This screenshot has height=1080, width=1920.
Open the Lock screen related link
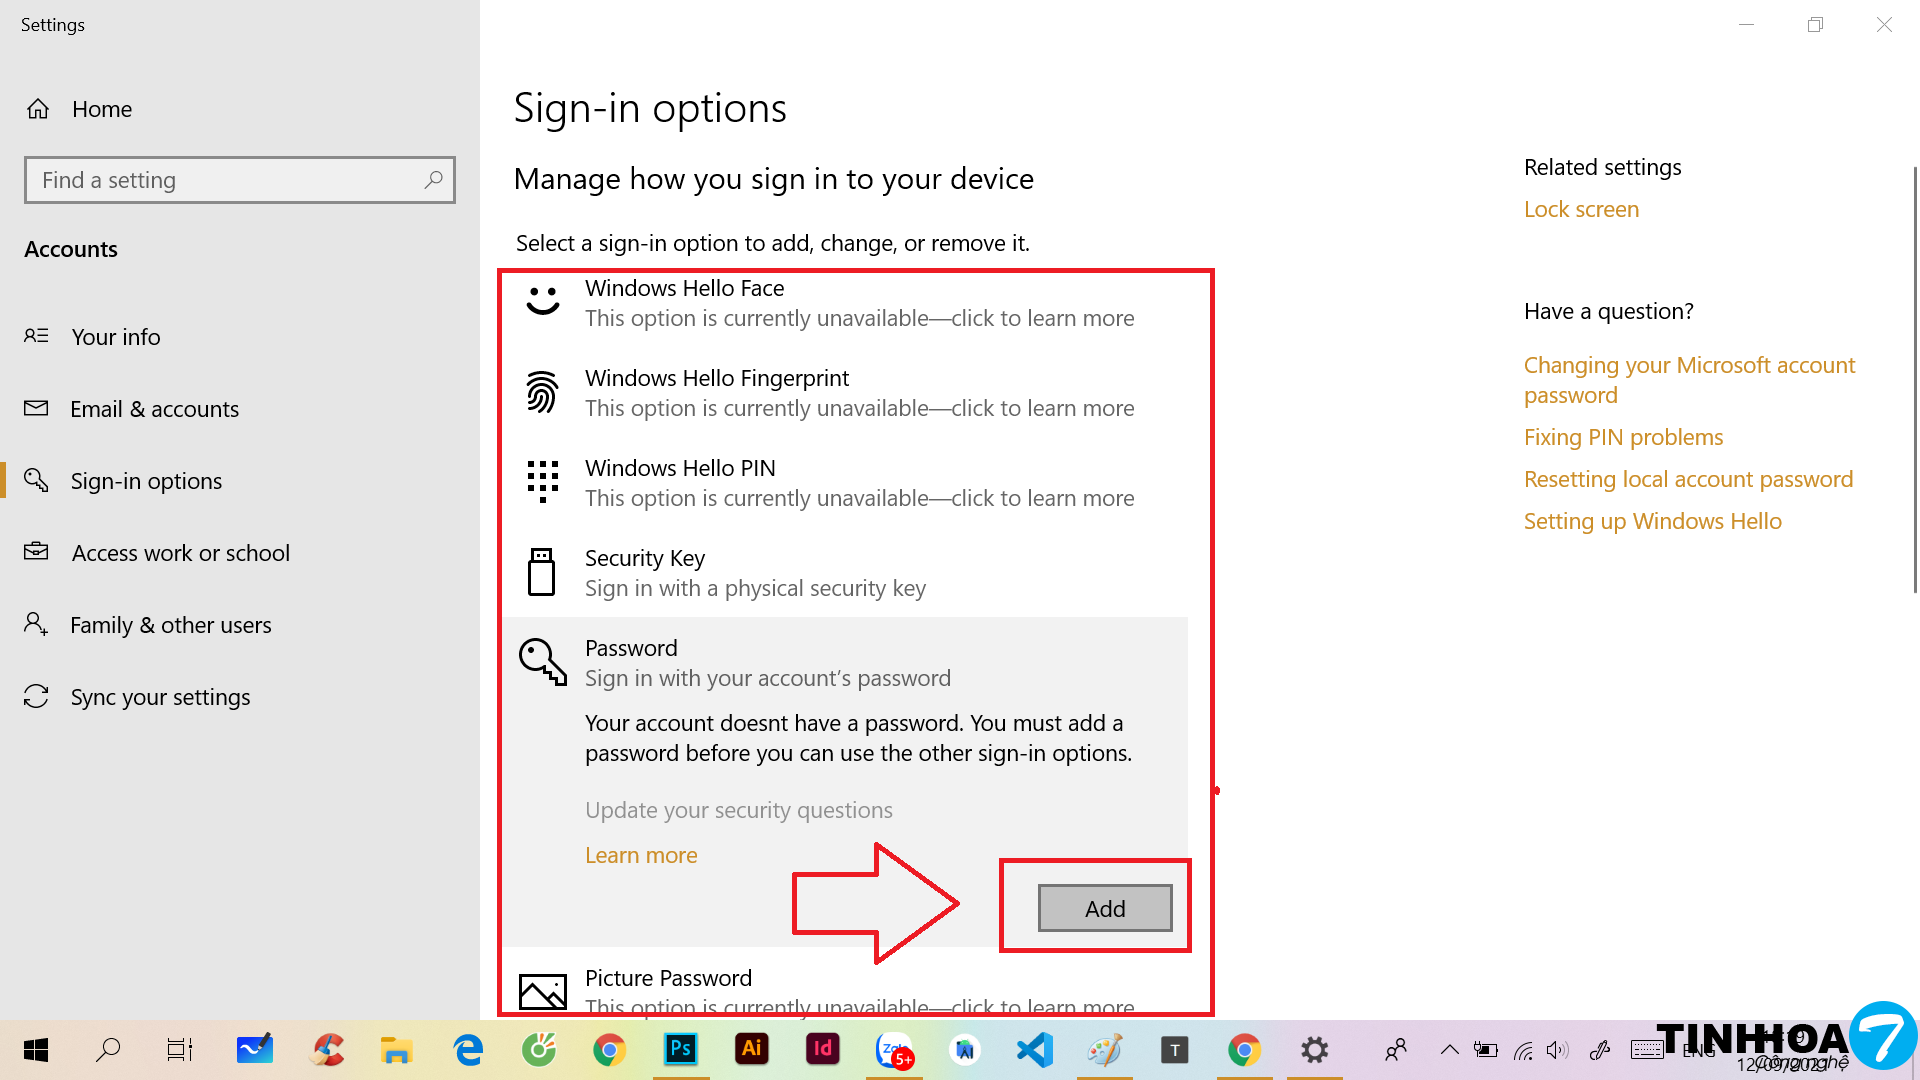[x=1581, y=209]
